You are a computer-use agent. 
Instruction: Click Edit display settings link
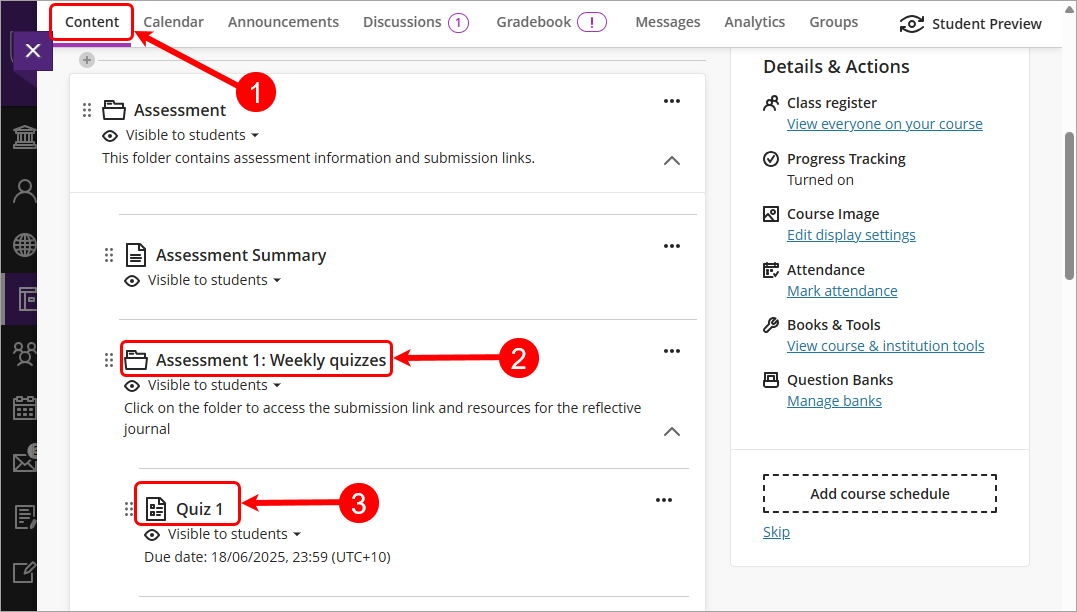pos(851,235)
